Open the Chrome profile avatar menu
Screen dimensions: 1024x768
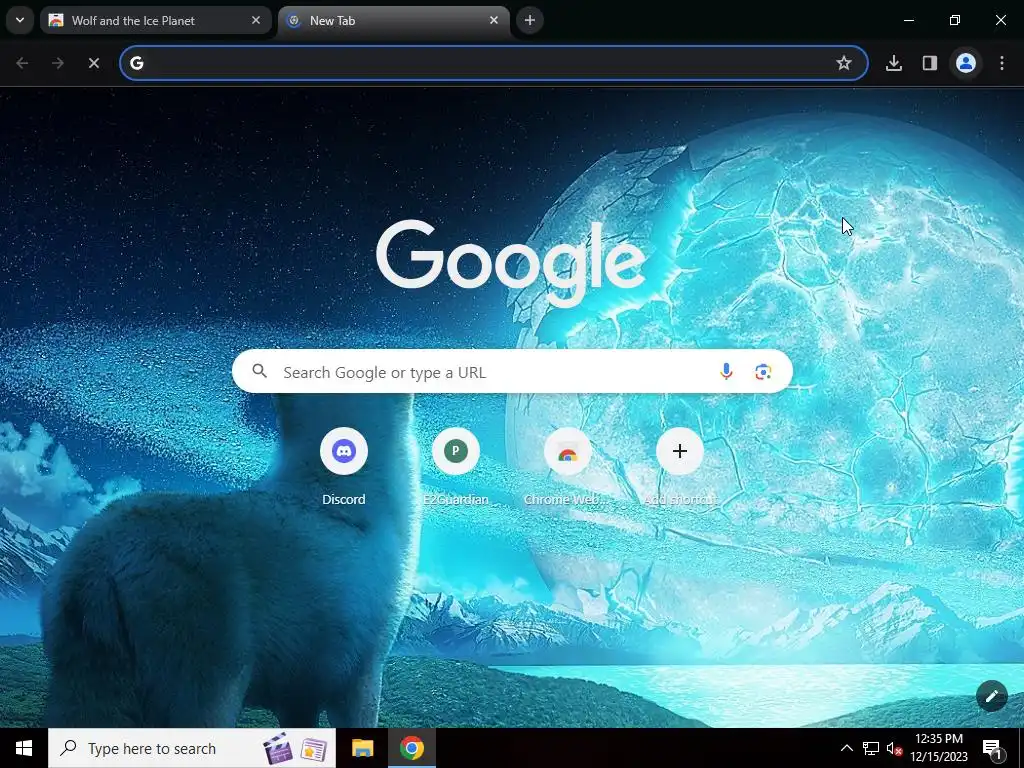pos(966,63)
